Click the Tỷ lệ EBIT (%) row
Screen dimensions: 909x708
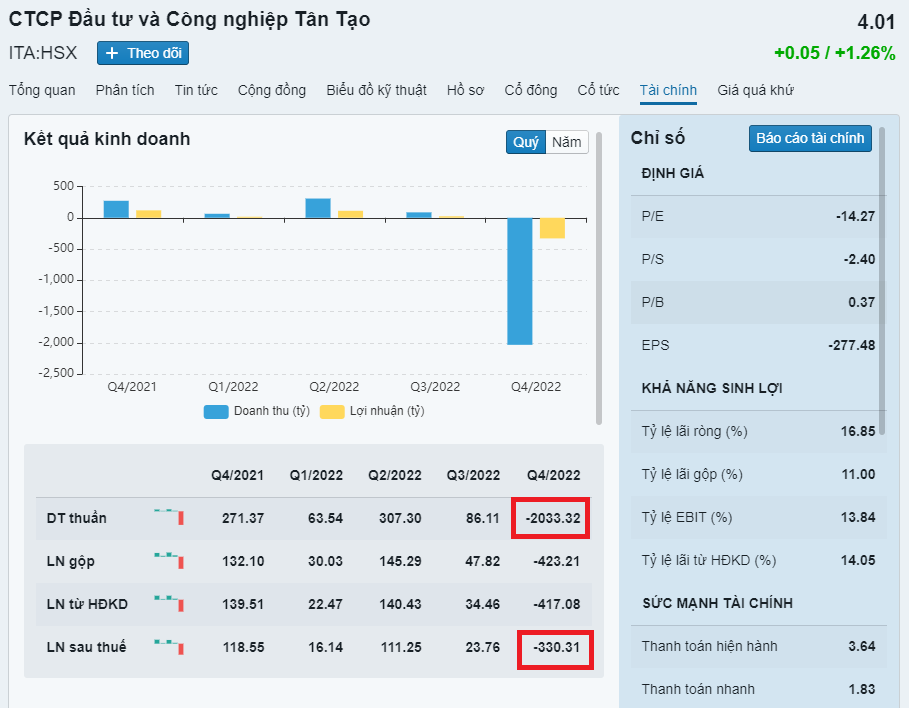point(758,518)
